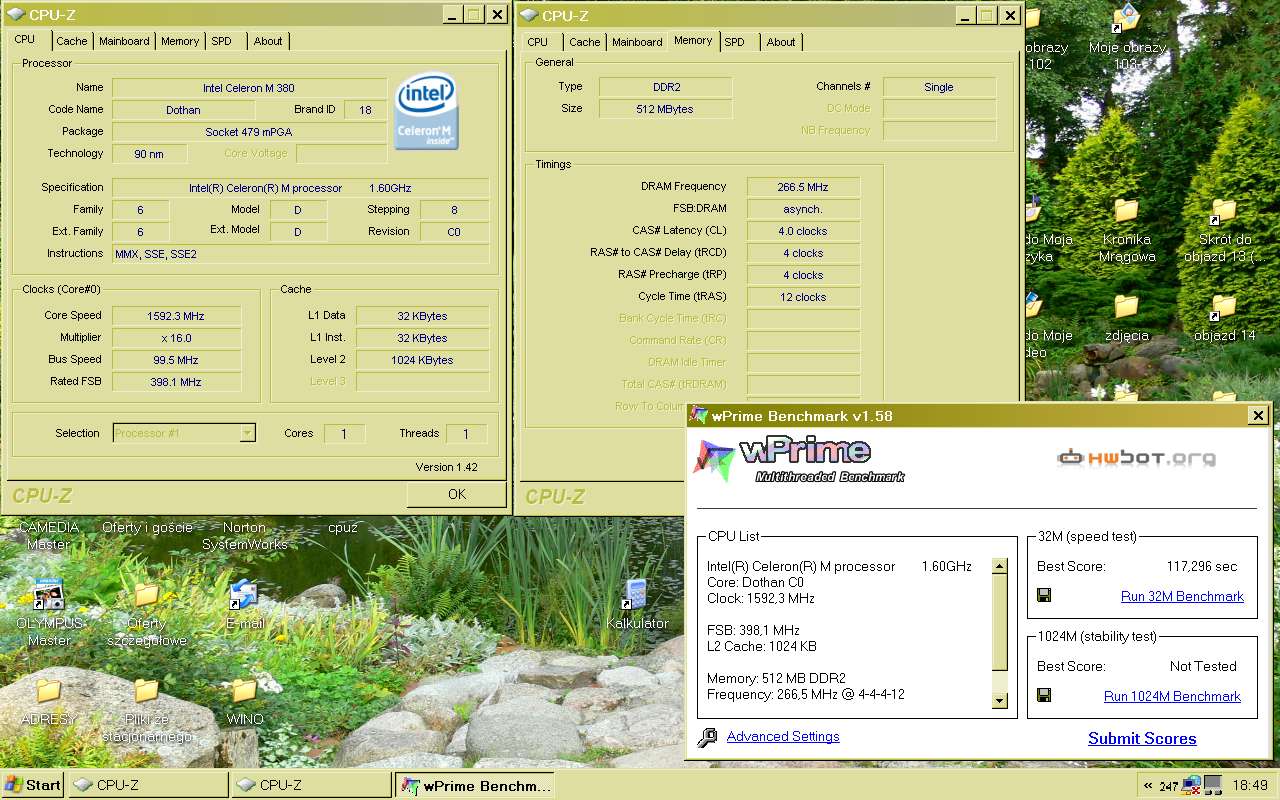This screenshot has height=800, width=1280.
Task: Save the 32M benchmark score floppy icon
Action: click(1044, 596)
